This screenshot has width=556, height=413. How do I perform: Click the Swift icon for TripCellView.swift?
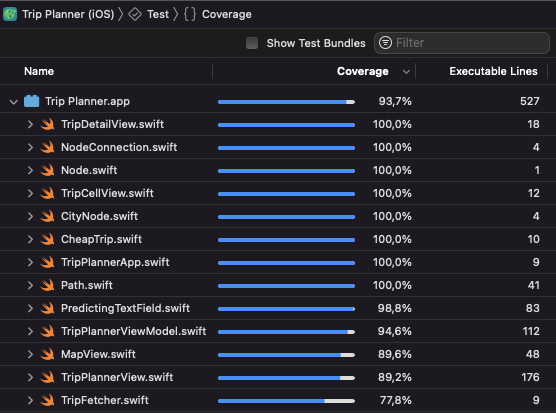[x=47, y=193]
